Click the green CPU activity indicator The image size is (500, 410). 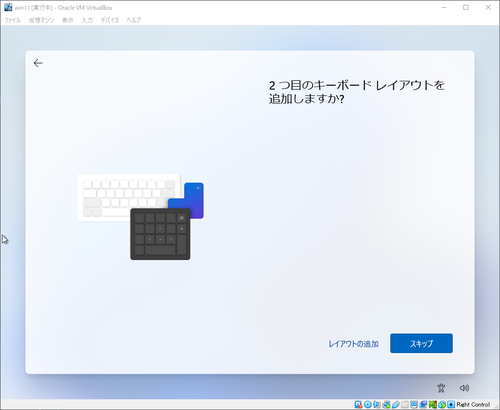click(433, 405)
